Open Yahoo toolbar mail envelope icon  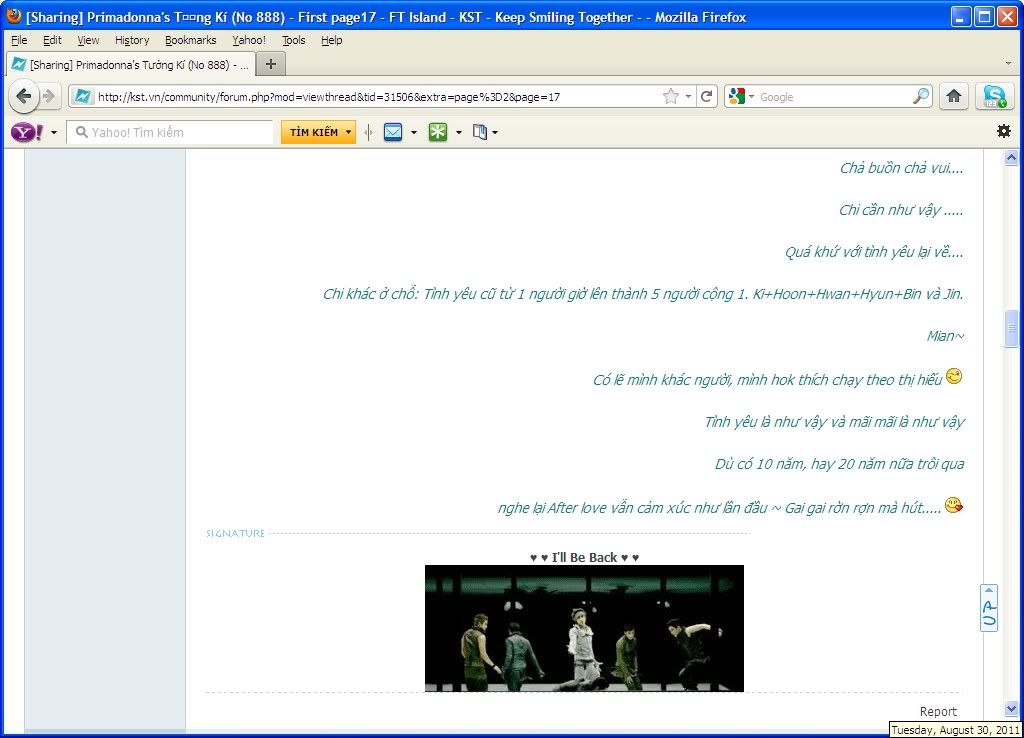tap(393, 133)
